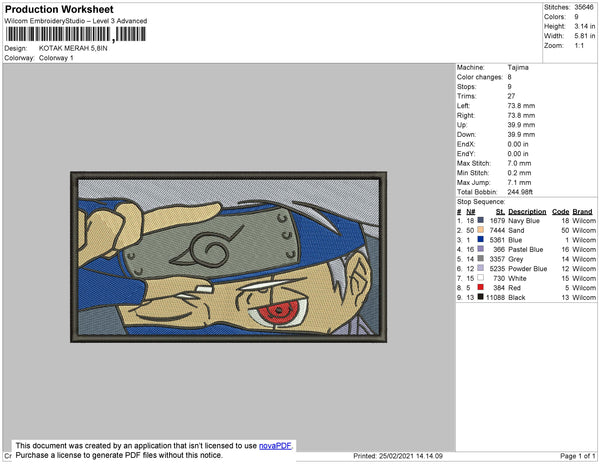
Task: Click the Max Jump value '7.1 mm'
Action: point(519,182)
